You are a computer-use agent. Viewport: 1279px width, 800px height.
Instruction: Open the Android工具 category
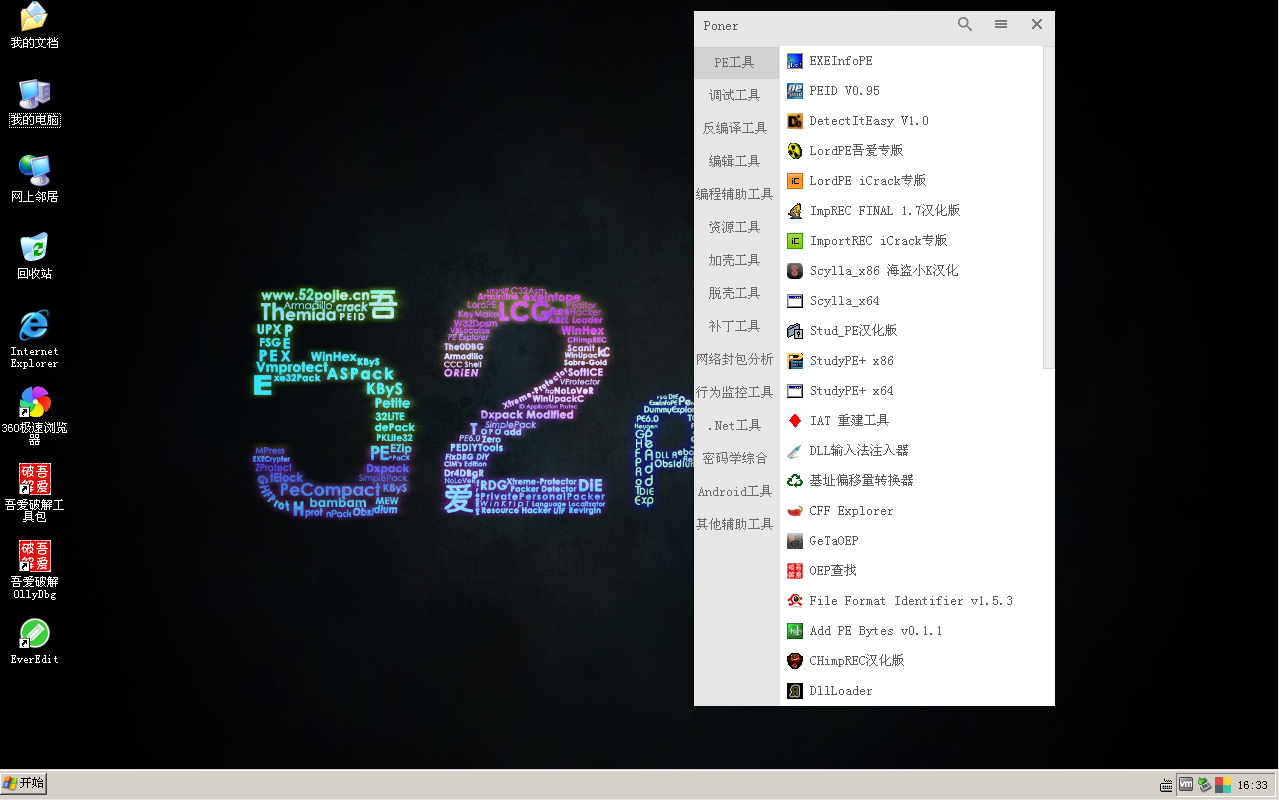click(x=736, y=491)
